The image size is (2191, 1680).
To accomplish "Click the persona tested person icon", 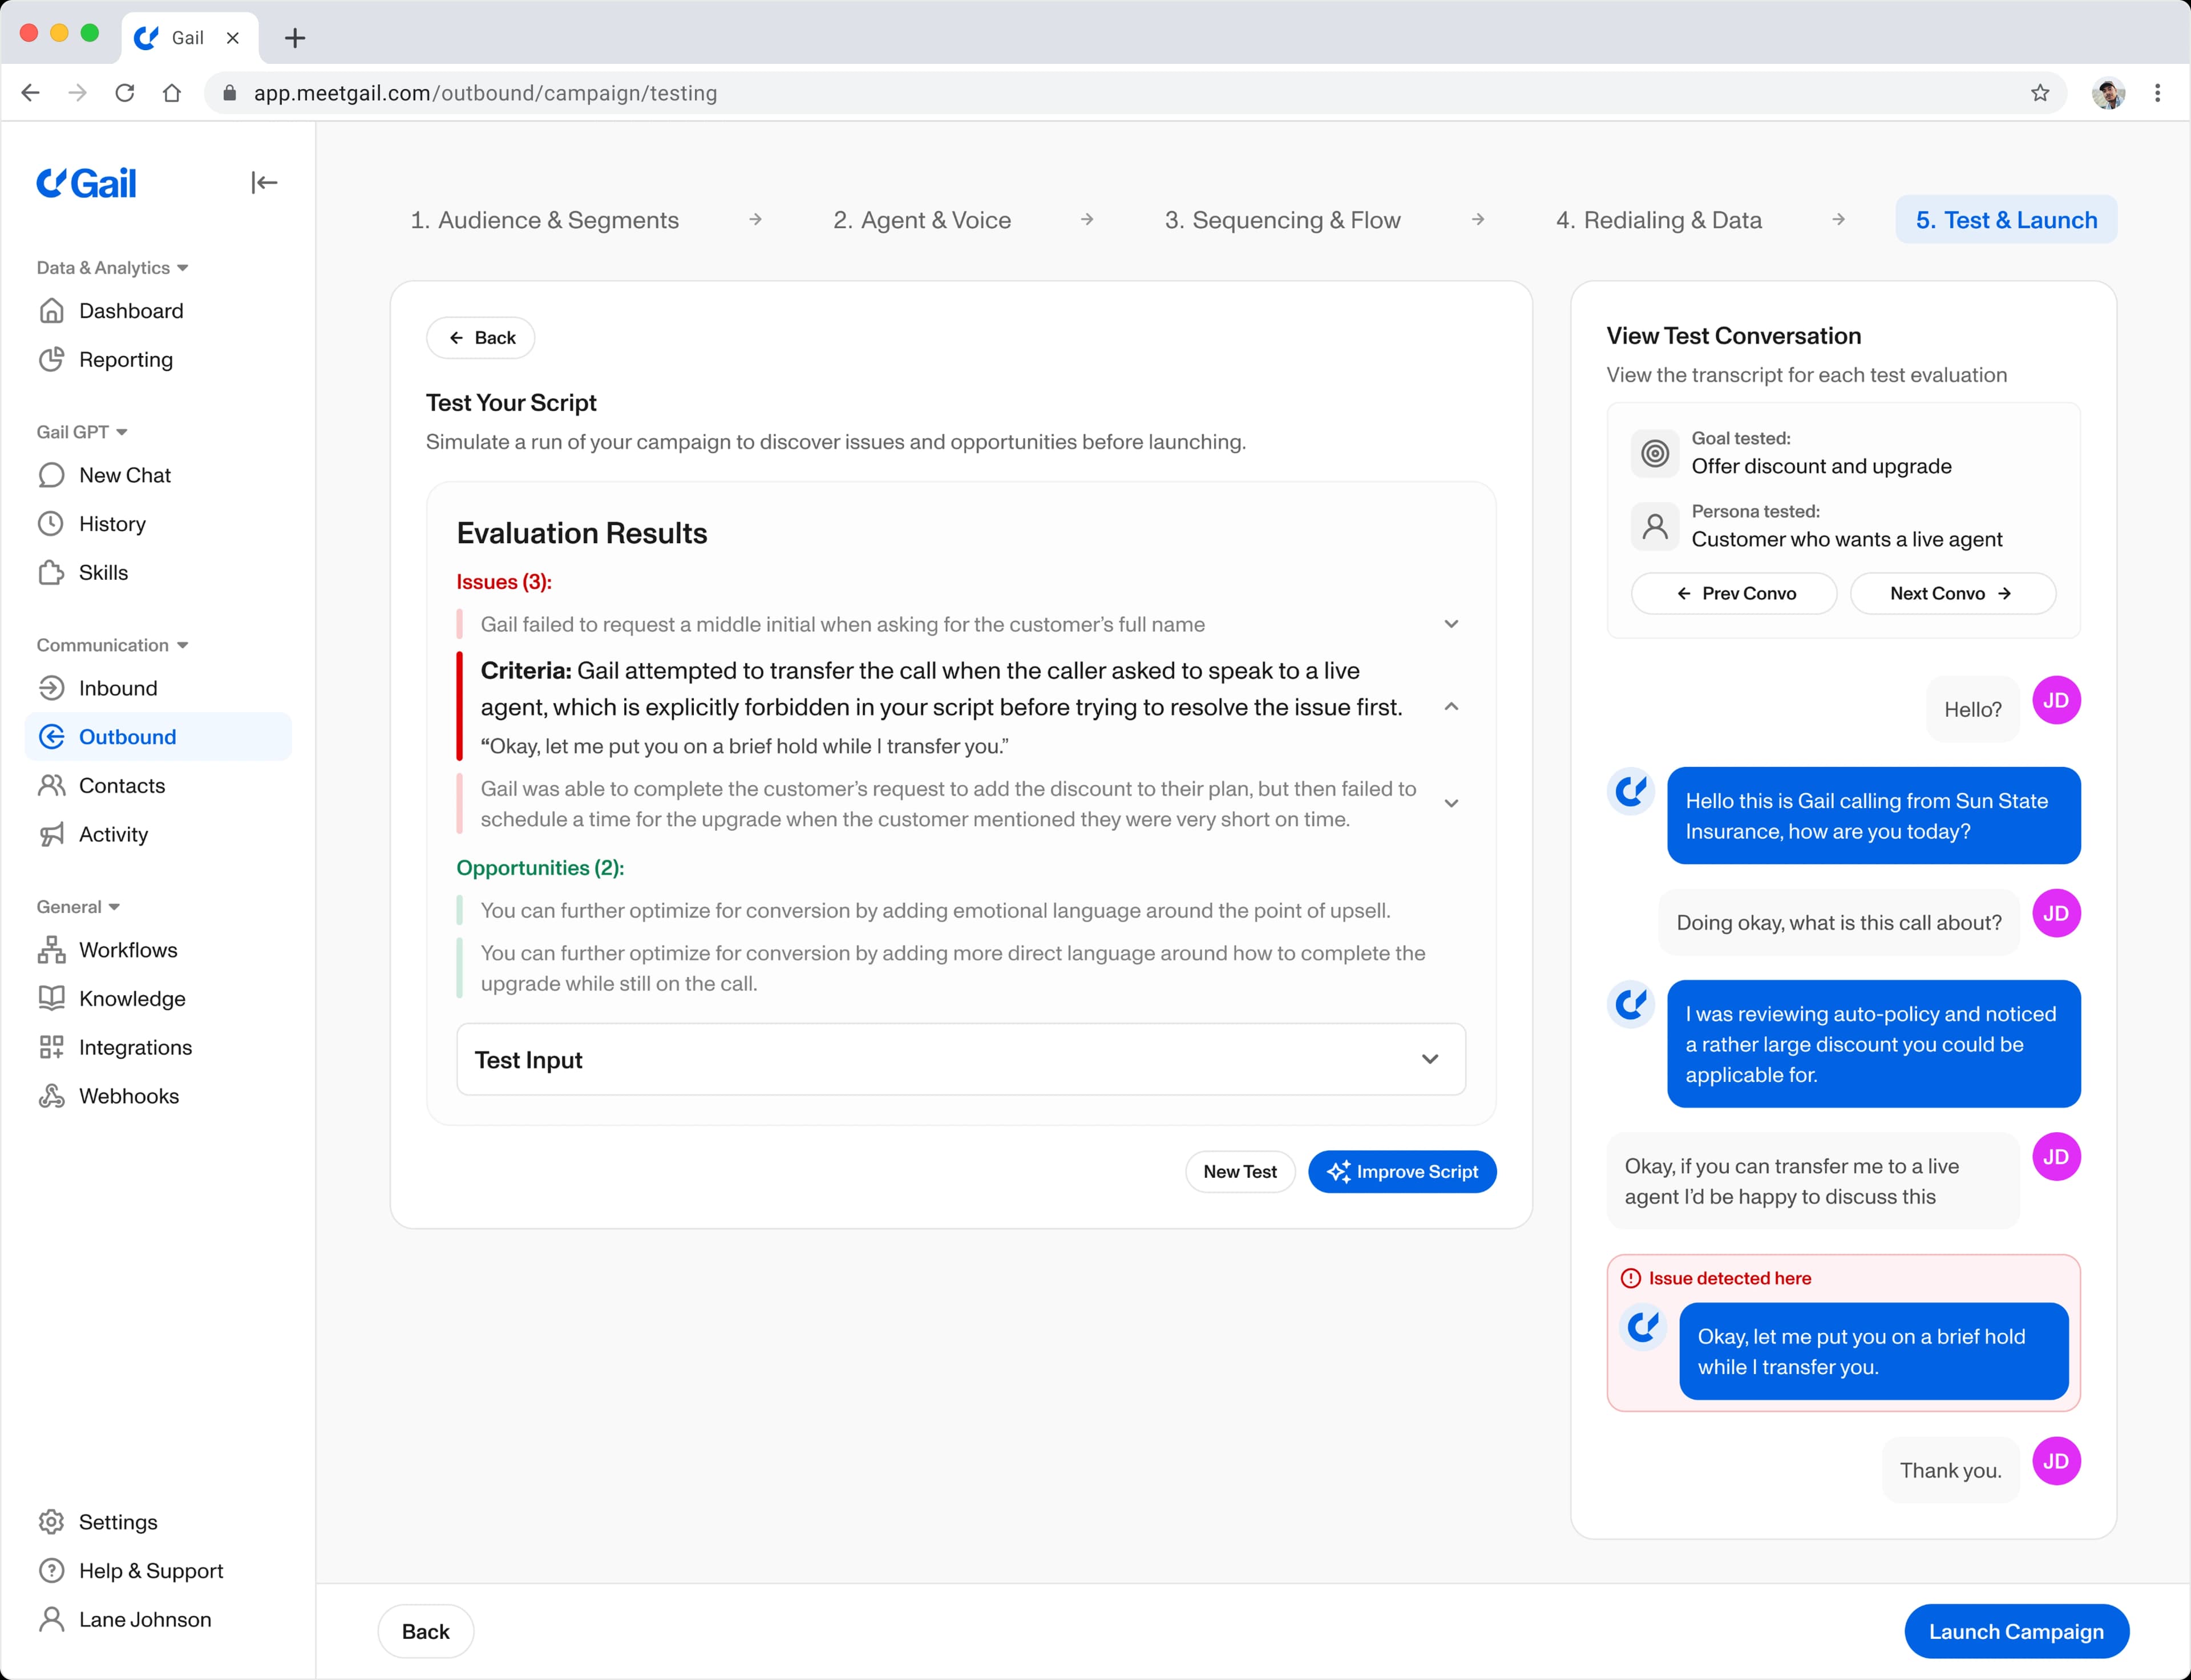I will [x=1655, y=526].
